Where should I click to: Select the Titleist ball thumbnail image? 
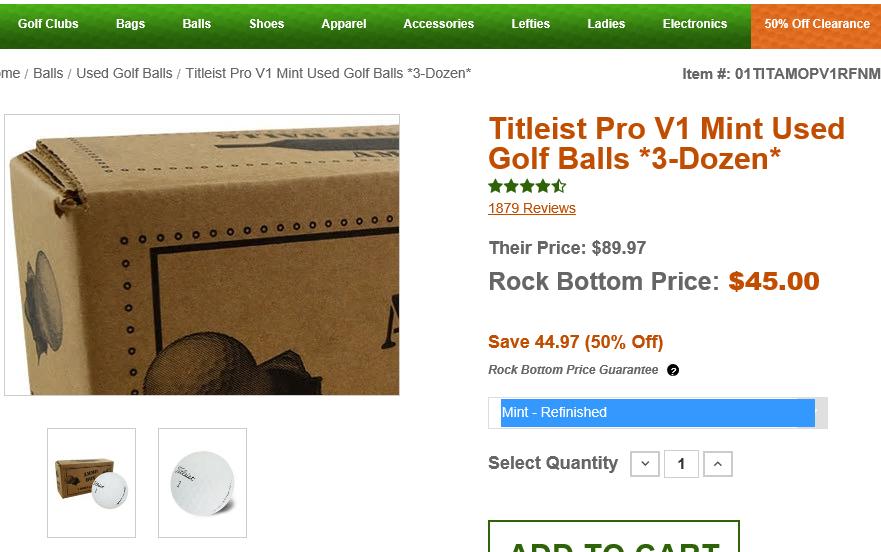point(202,483)
